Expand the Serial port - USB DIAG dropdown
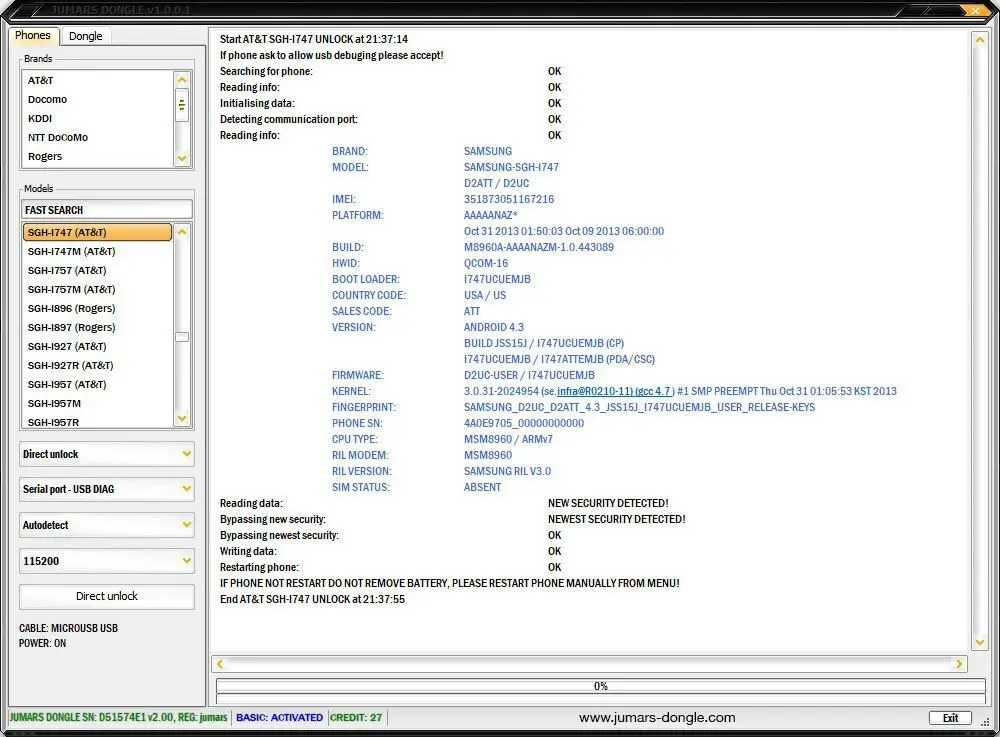The width and height of the screenshot is (1000, 737). coord(107,489)
